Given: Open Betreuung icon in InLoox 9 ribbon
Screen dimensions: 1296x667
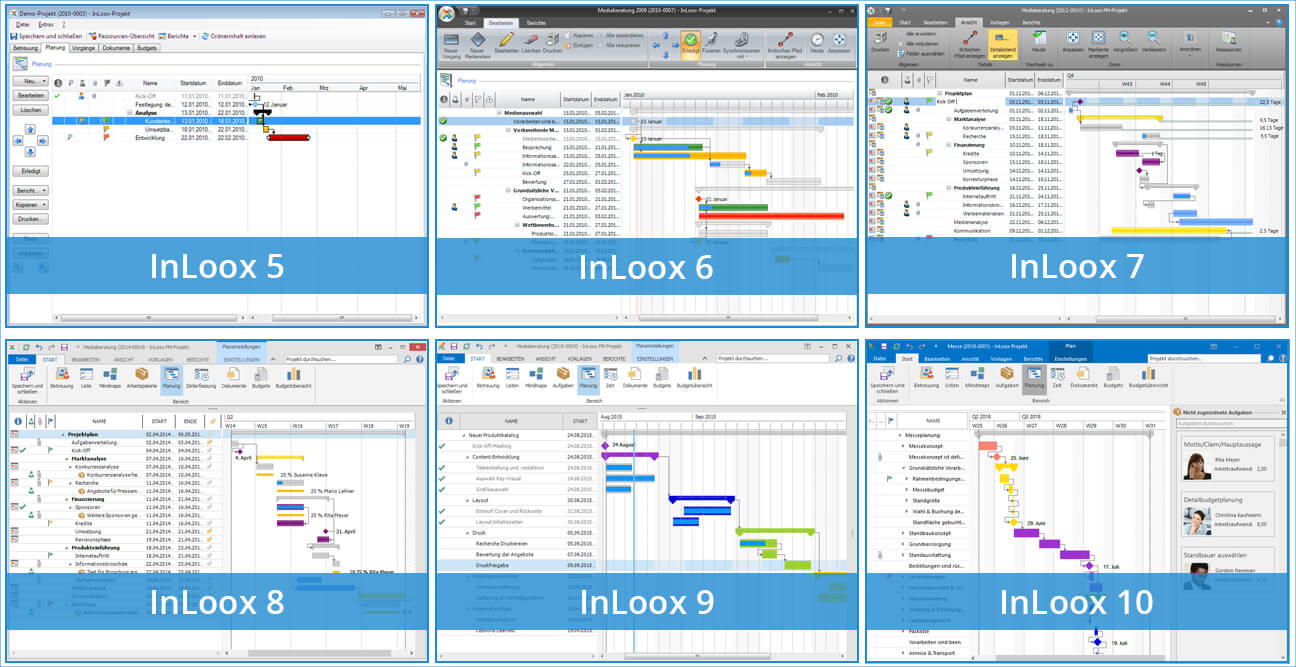Looking at the screenshot, I should pyautogui.click(x=487, y=374).
